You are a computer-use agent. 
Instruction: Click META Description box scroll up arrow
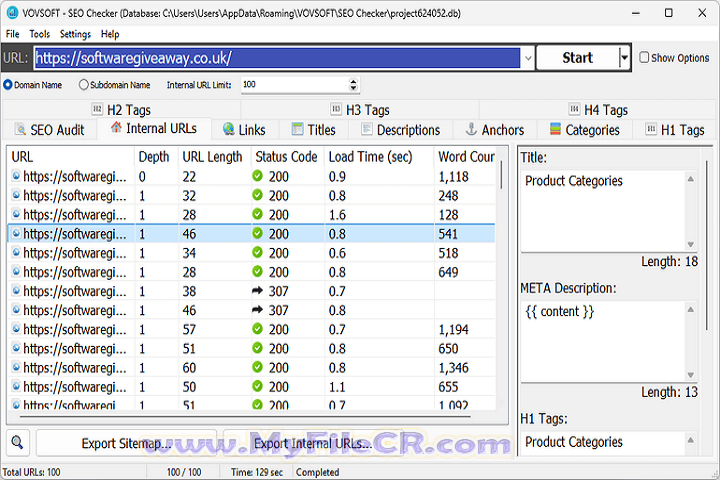click(690, 309)
